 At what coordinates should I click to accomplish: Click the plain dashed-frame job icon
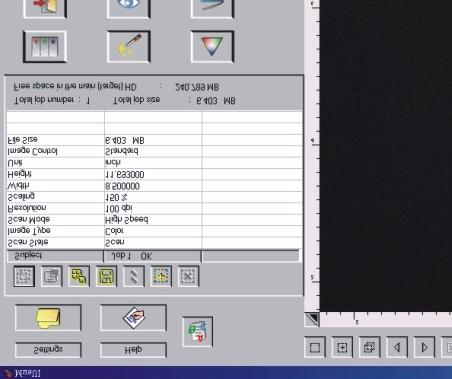(24, 276)
